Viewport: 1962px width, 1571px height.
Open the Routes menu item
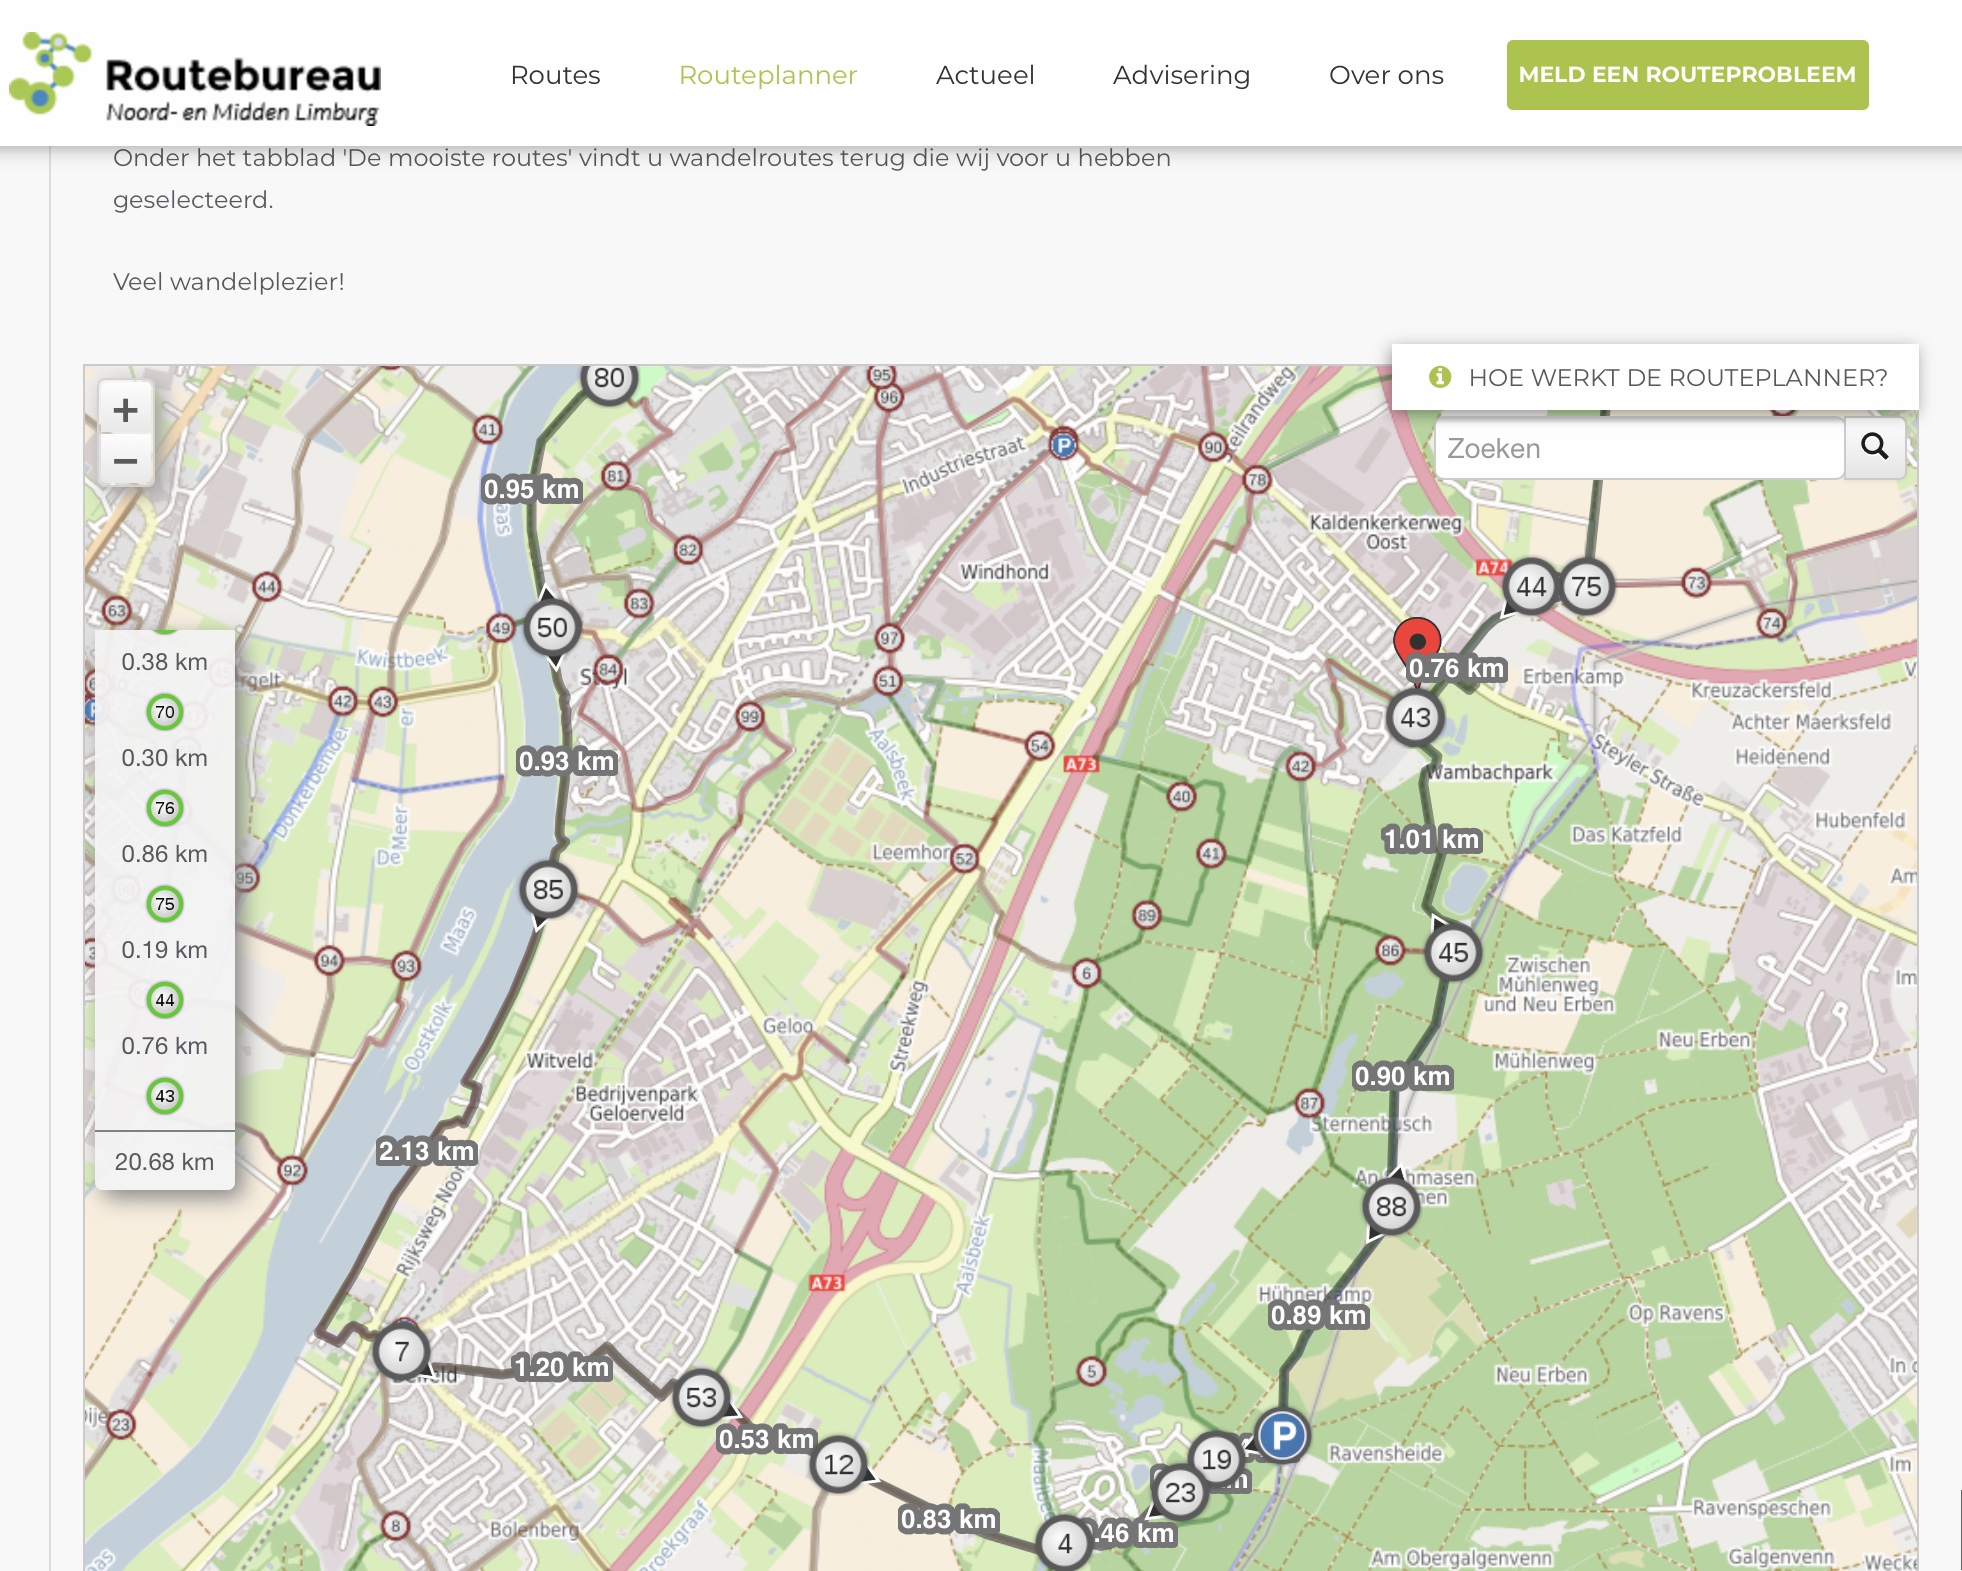[x=555, y=75]
